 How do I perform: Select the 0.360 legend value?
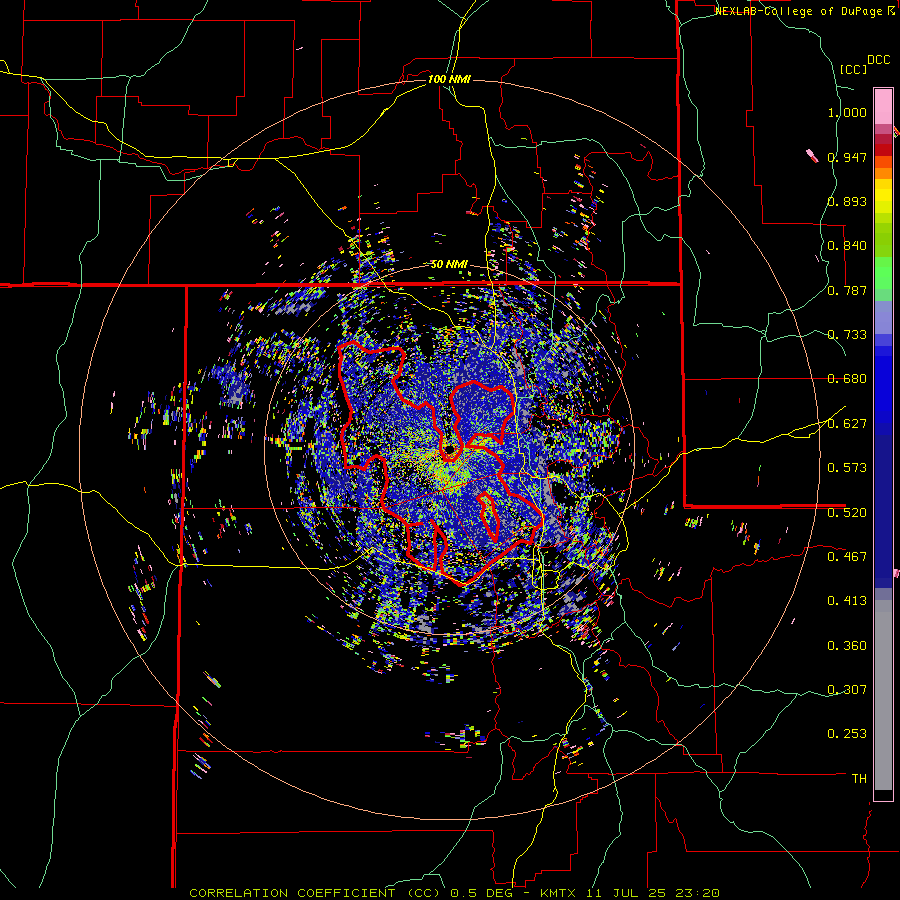point(847,646)
